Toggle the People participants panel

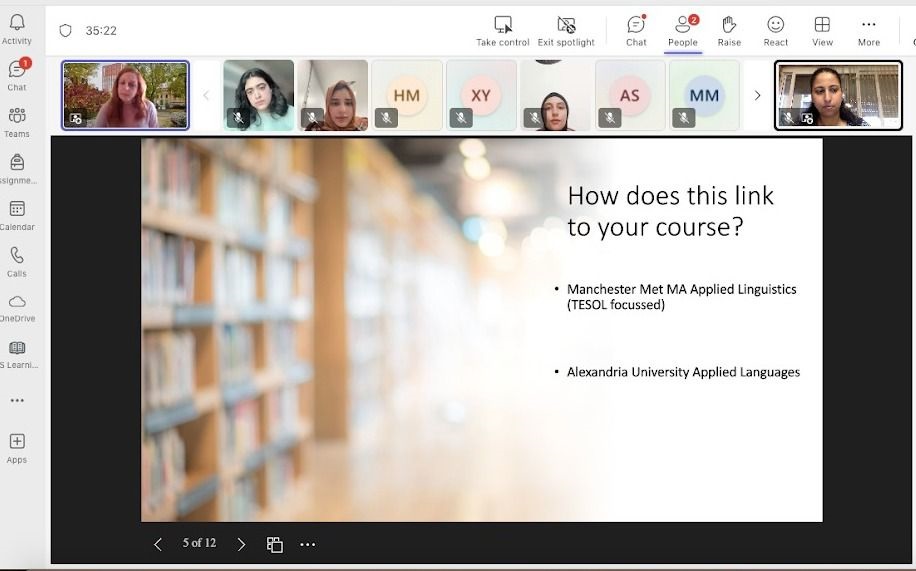[683, 31]
